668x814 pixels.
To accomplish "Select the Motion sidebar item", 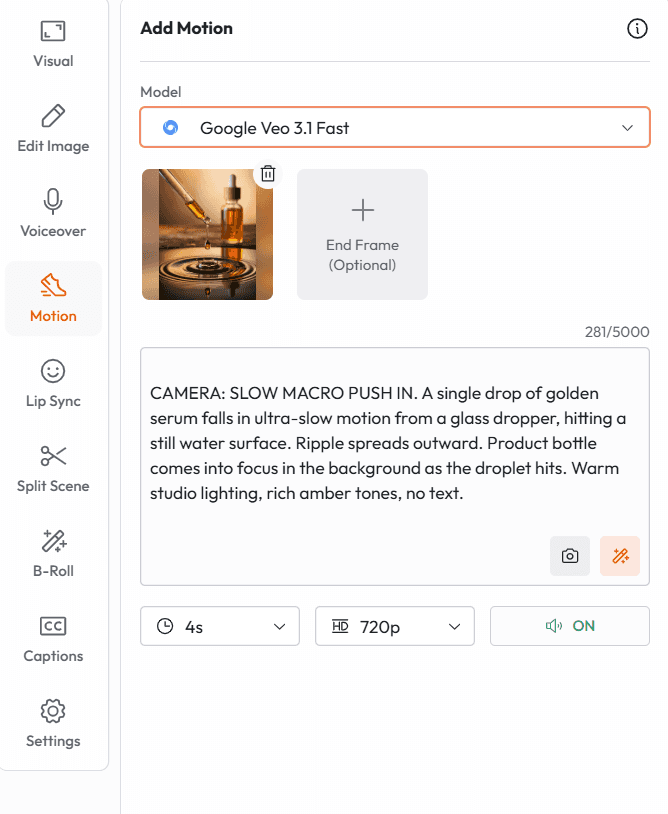I will tap(53, 299).
